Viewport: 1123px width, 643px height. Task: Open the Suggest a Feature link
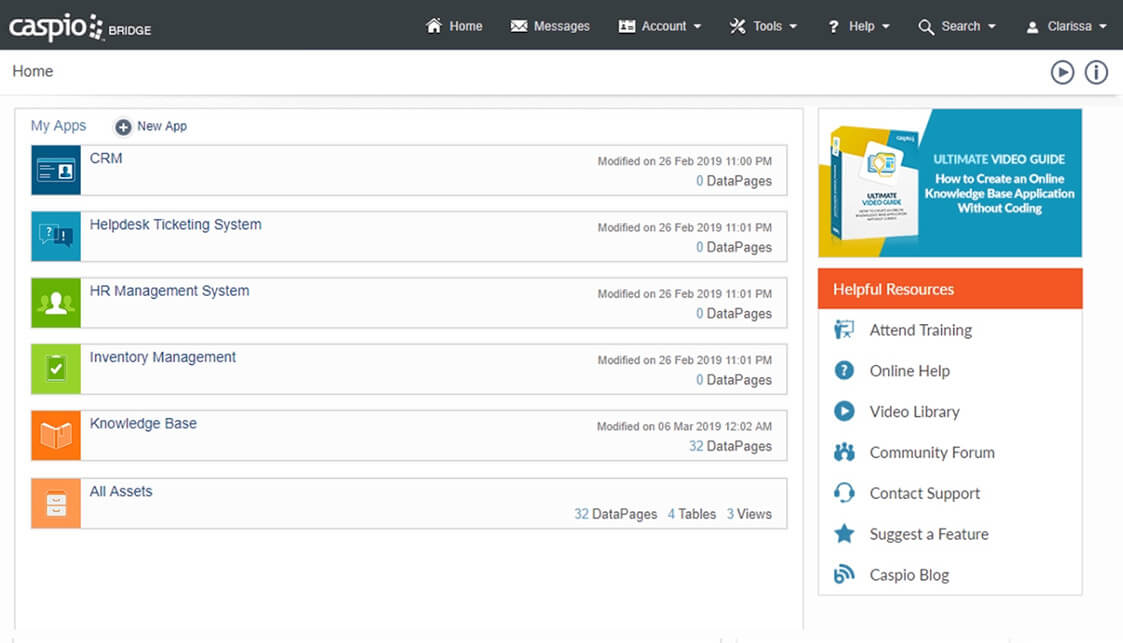pyautogui.click(x=929, y=534)
